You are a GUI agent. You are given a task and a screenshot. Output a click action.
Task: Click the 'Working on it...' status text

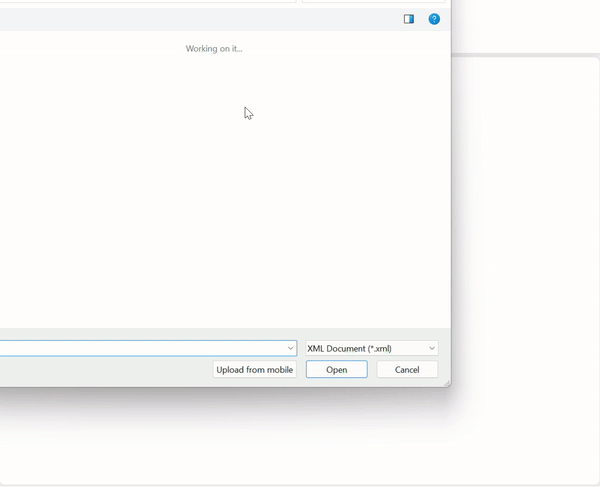coord(214,49)
